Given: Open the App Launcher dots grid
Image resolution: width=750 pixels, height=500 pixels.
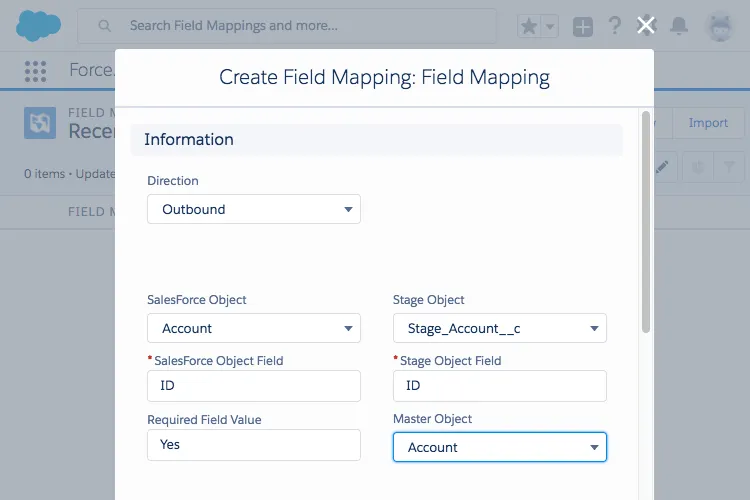Looking at the screenshot, I should 35,71.
